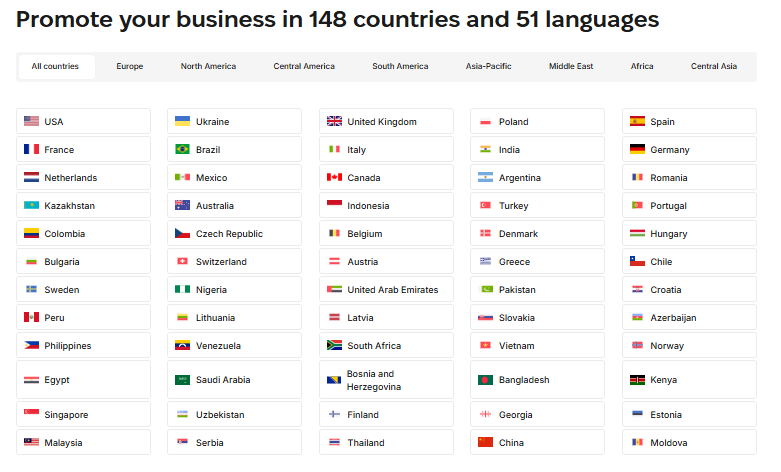Viewport: 781px width, 472px height.
Task: Switch to South America tab
Action: tap(400, 67)
